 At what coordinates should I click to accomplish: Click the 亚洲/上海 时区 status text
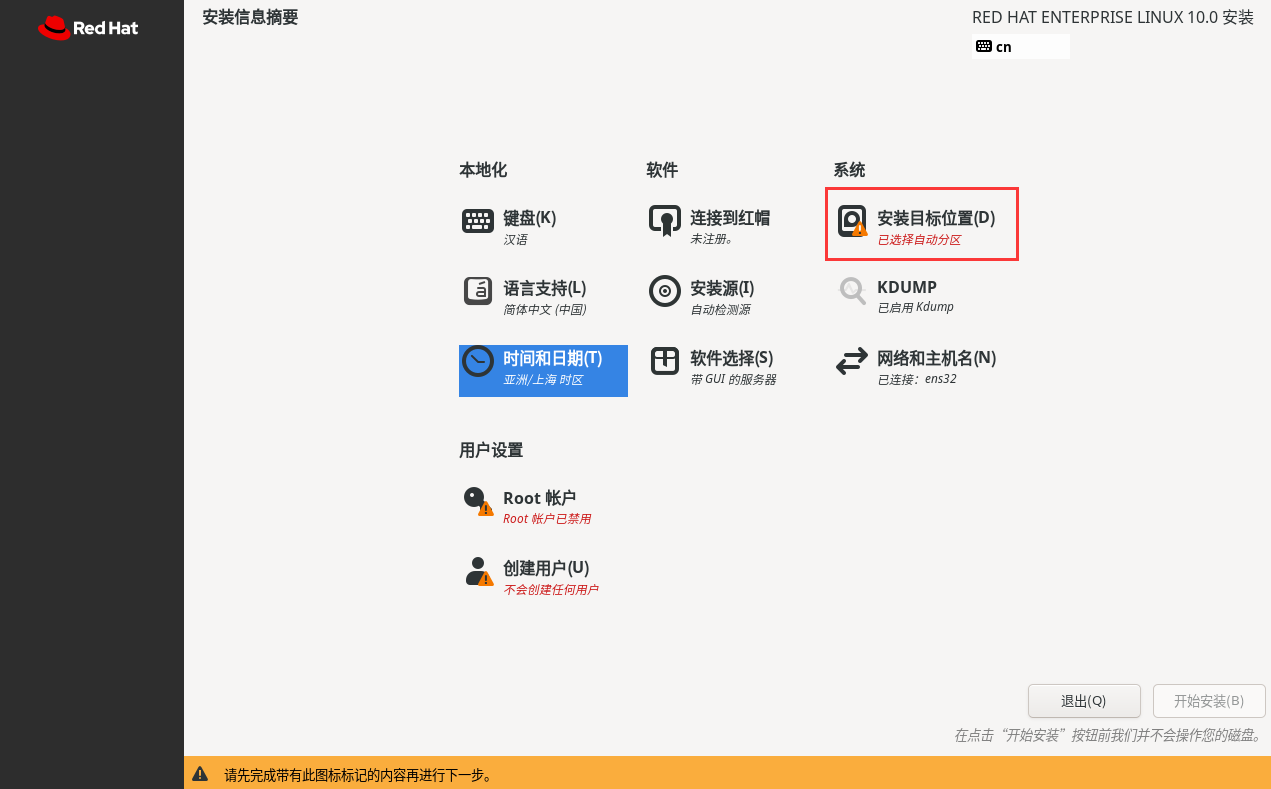tap(543, 380)
